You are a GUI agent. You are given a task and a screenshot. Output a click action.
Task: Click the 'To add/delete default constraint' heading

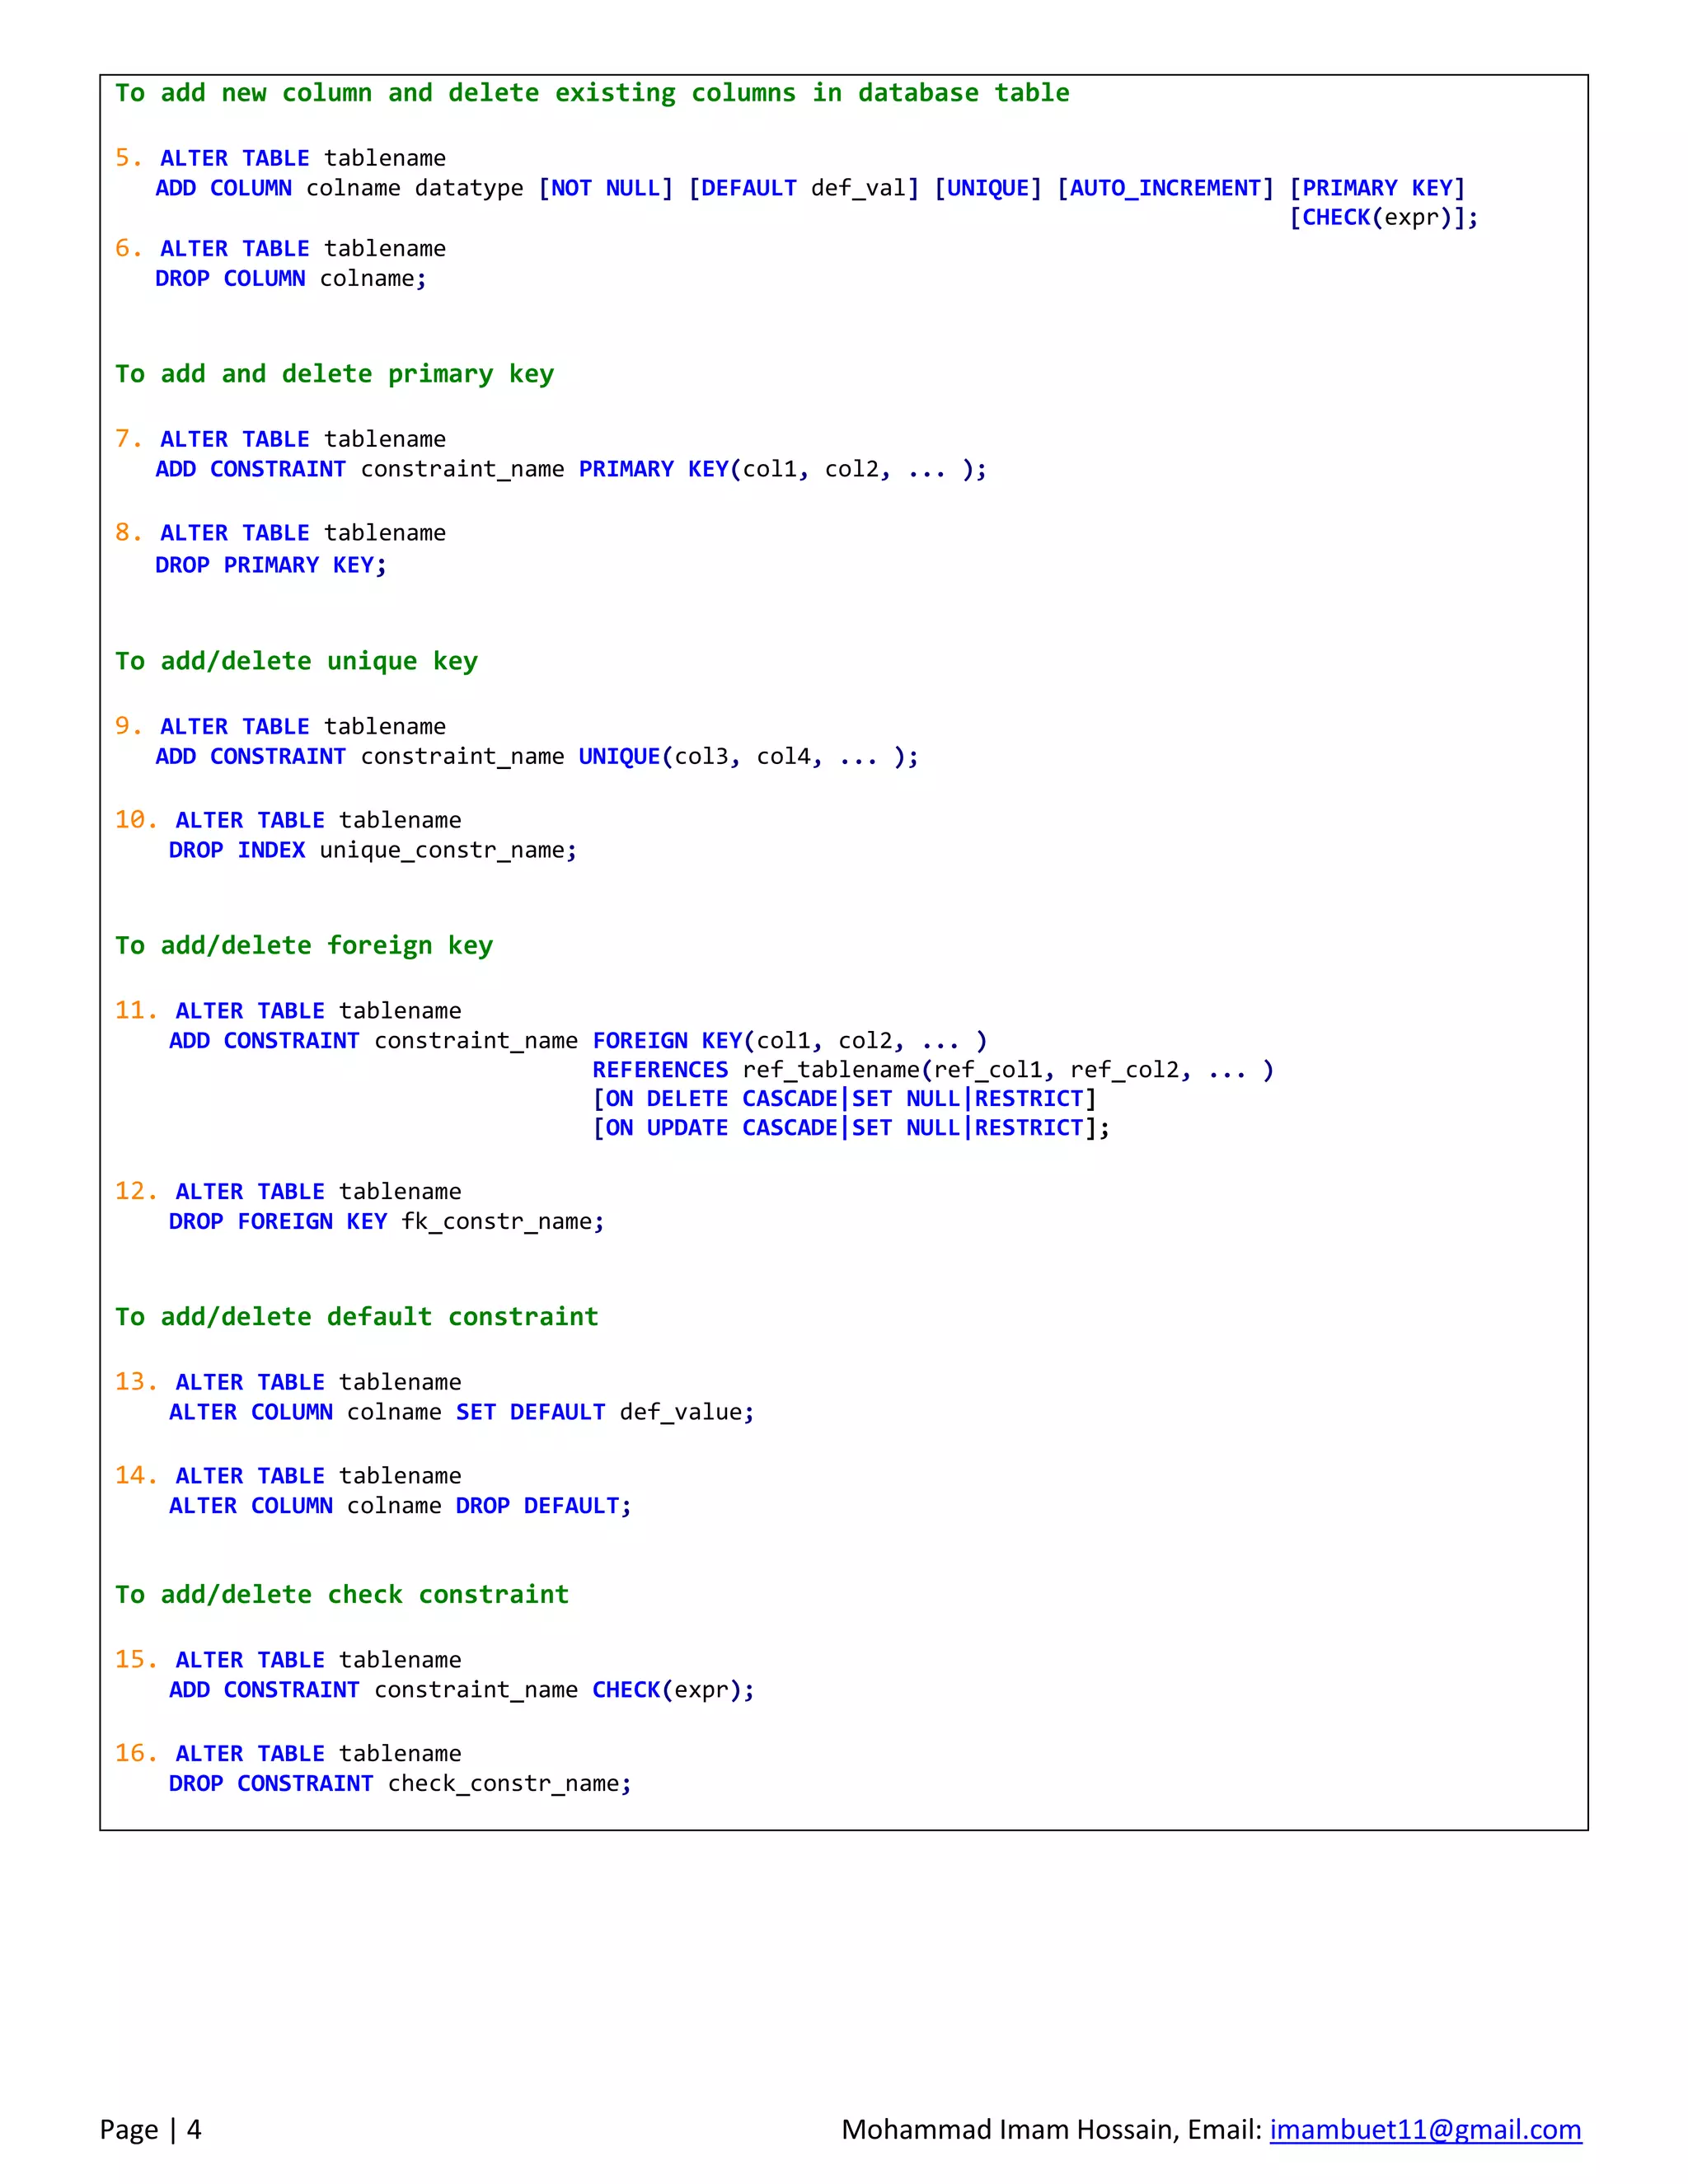(x=356, y=1316)
